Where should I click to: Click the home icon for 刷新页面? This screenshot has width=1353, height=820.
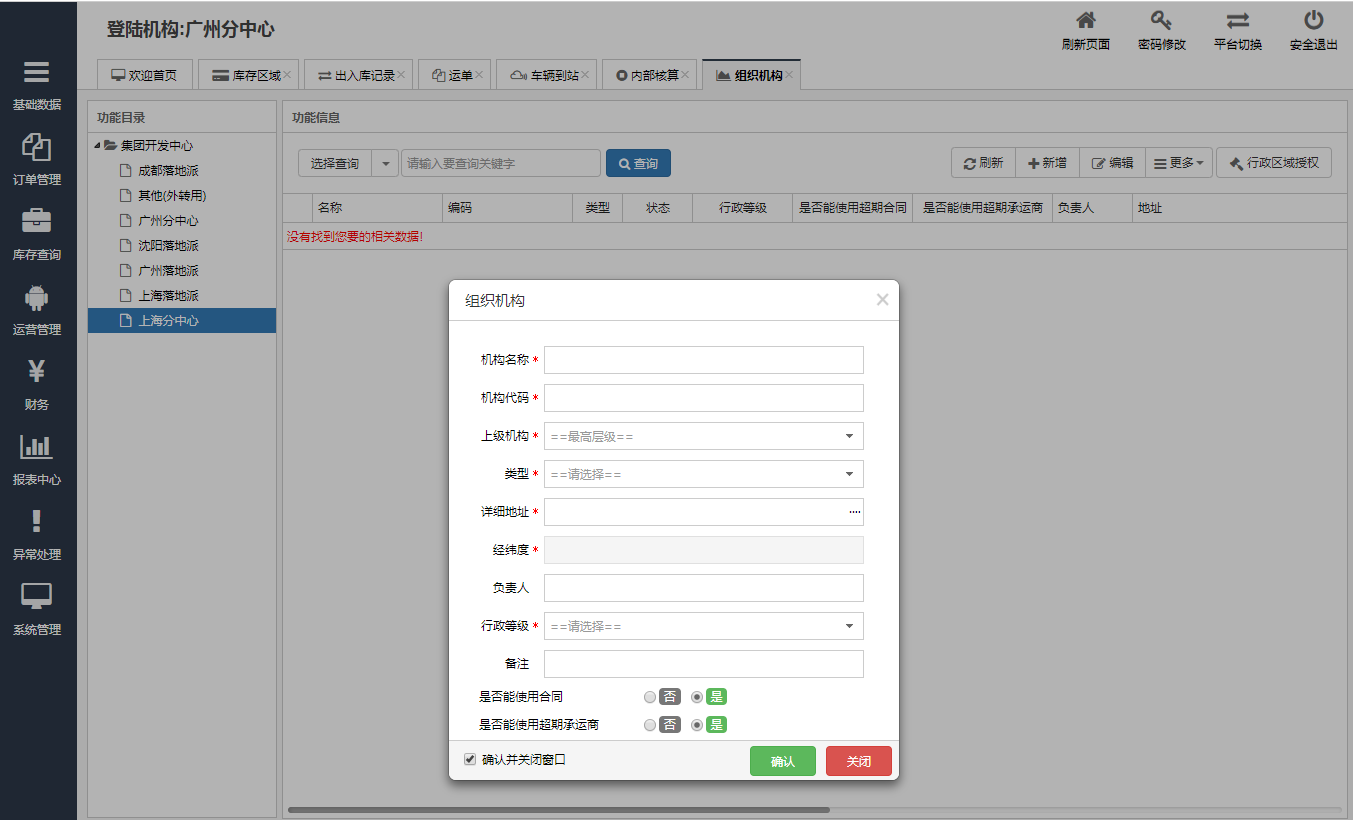(x=1085, y=21)
